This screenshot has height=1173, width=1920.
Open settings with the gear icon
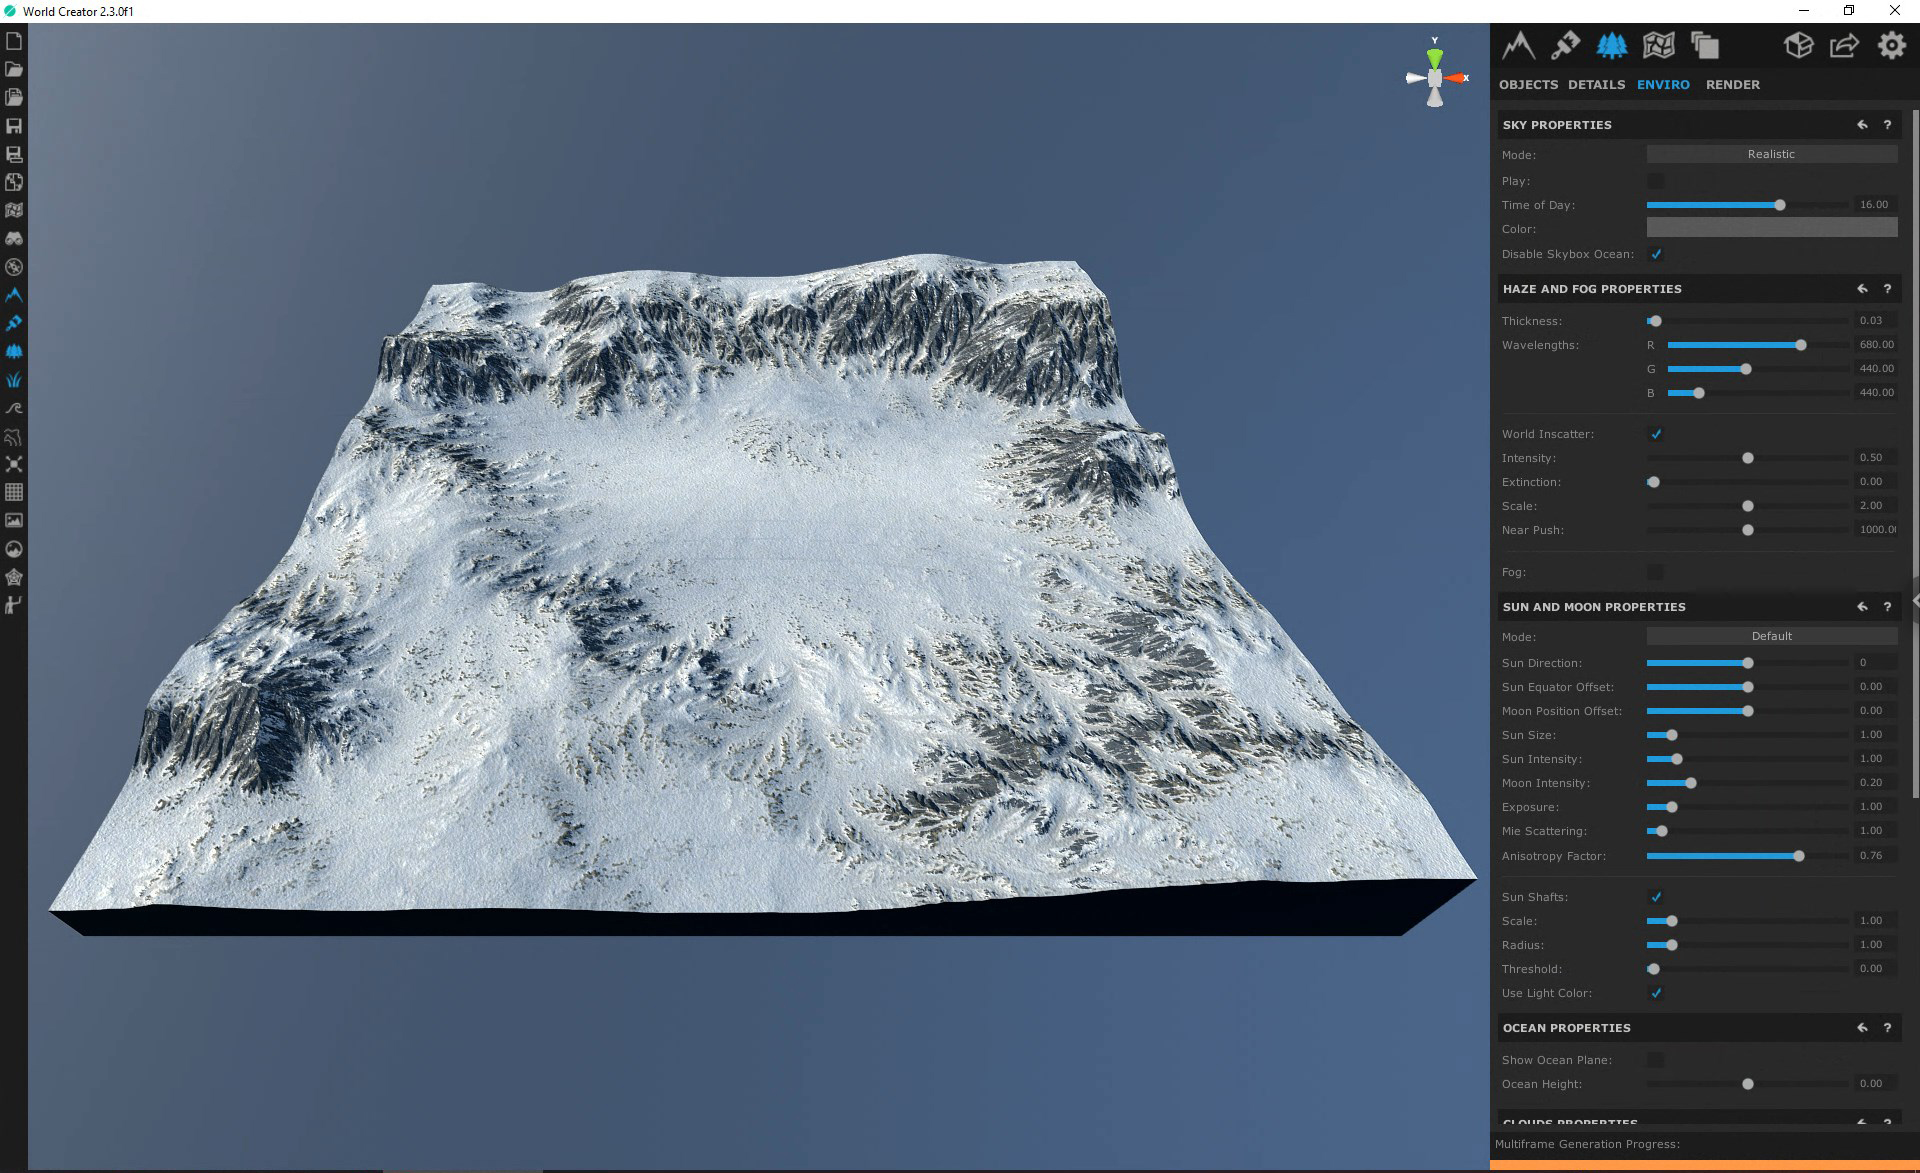[x=1891, y=45]
